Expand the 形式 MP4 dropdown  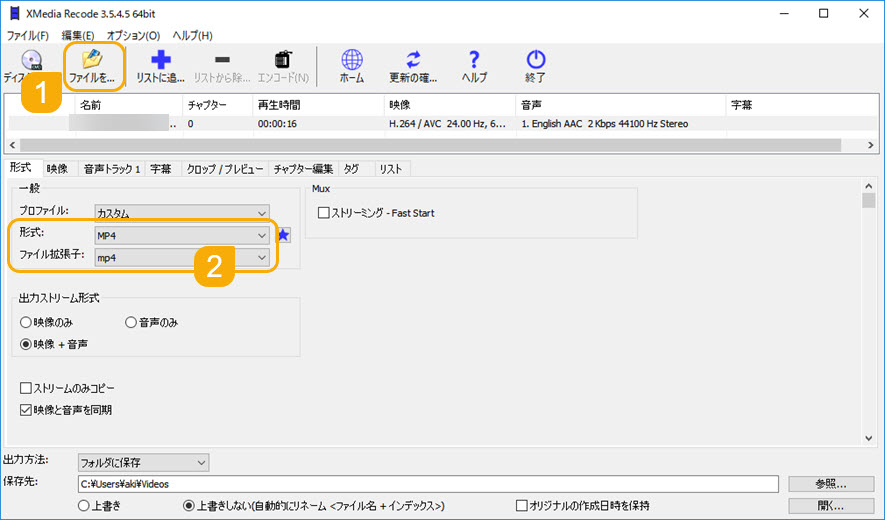click(182, 235)
